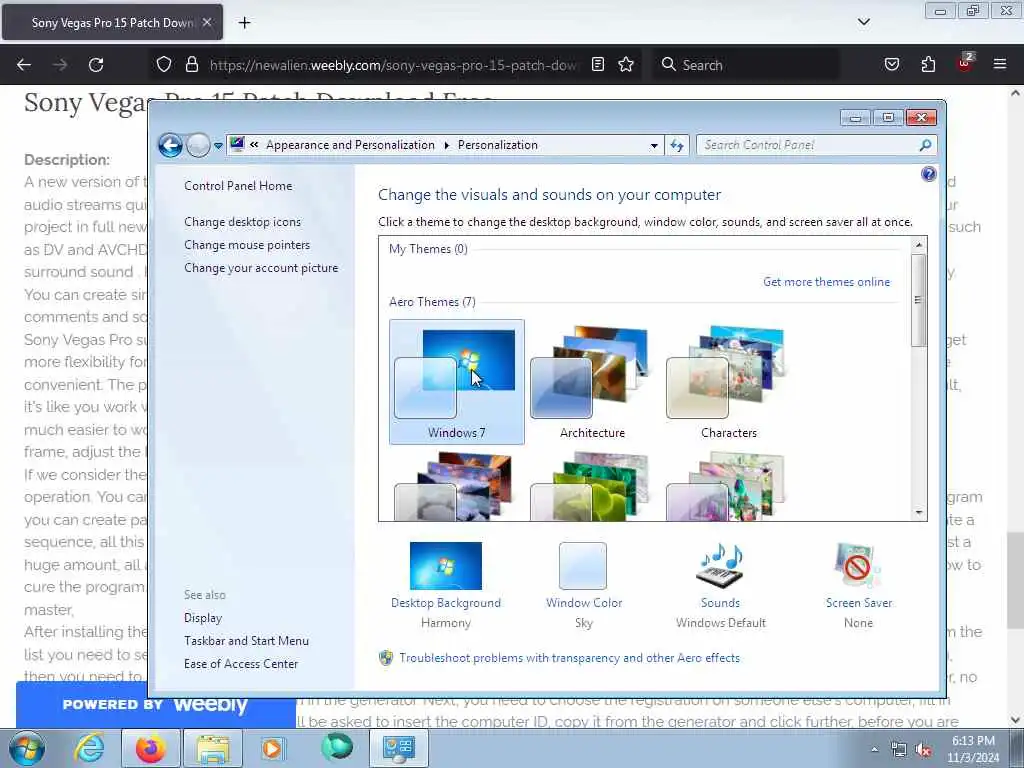The image size is (1024, 768).
Task: Select the Windows 7 theme
Action: 456,382
